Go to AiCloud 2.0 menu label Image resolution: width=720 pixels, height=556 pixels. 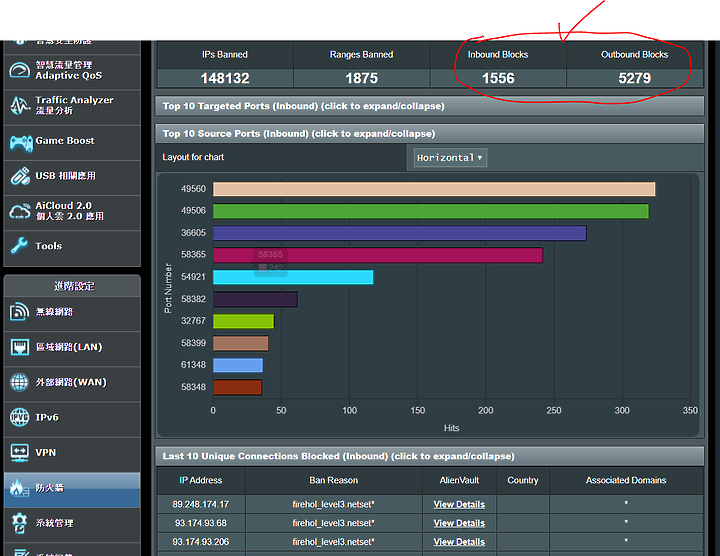coord(70,211)
